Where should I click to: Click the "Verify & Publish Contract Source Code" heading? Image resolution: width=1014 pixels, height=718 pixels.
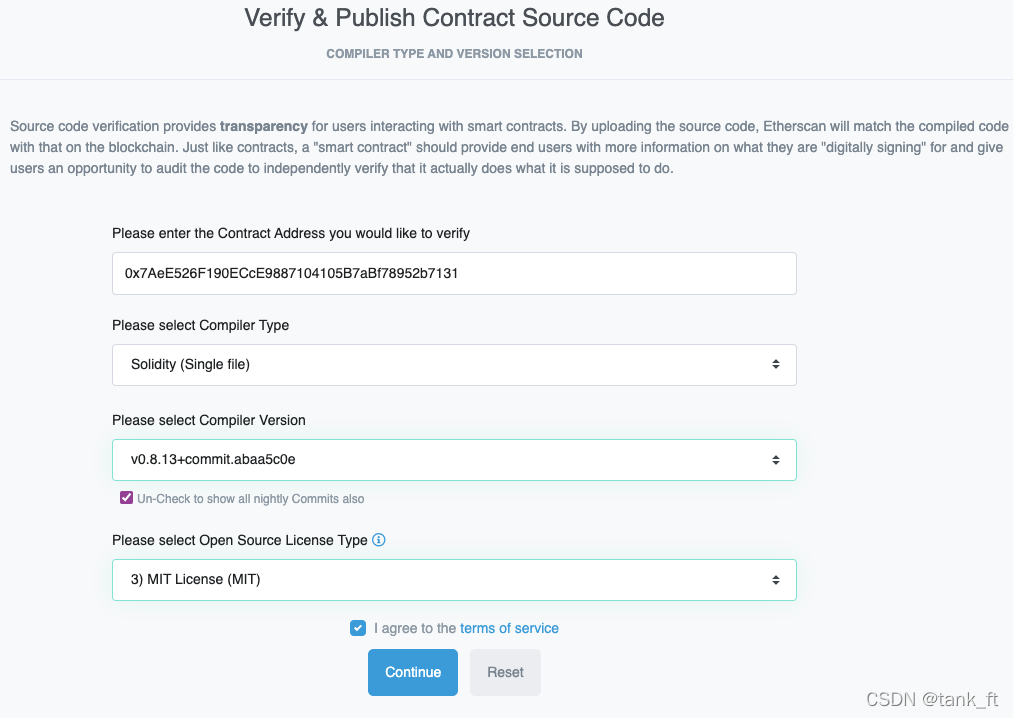tap(453, 18)
